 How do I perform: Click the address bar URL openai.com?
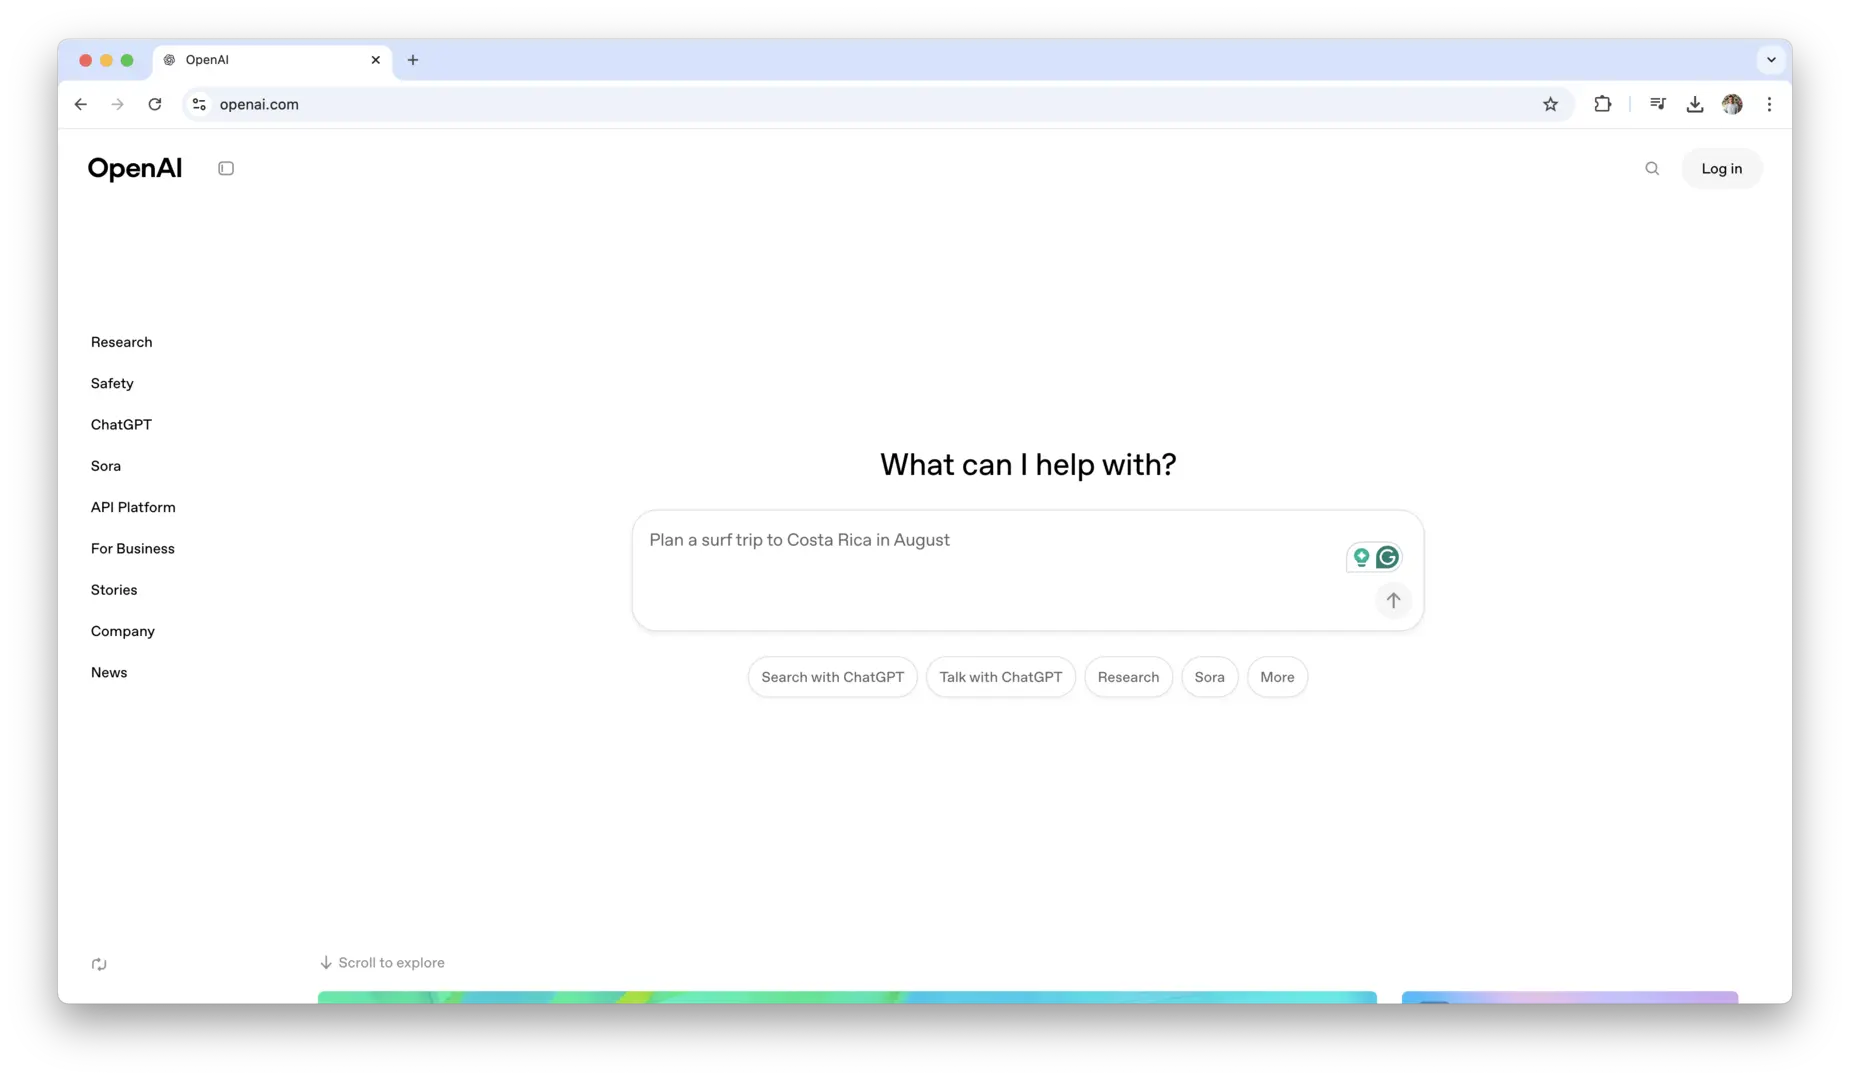tap(259, 104)
